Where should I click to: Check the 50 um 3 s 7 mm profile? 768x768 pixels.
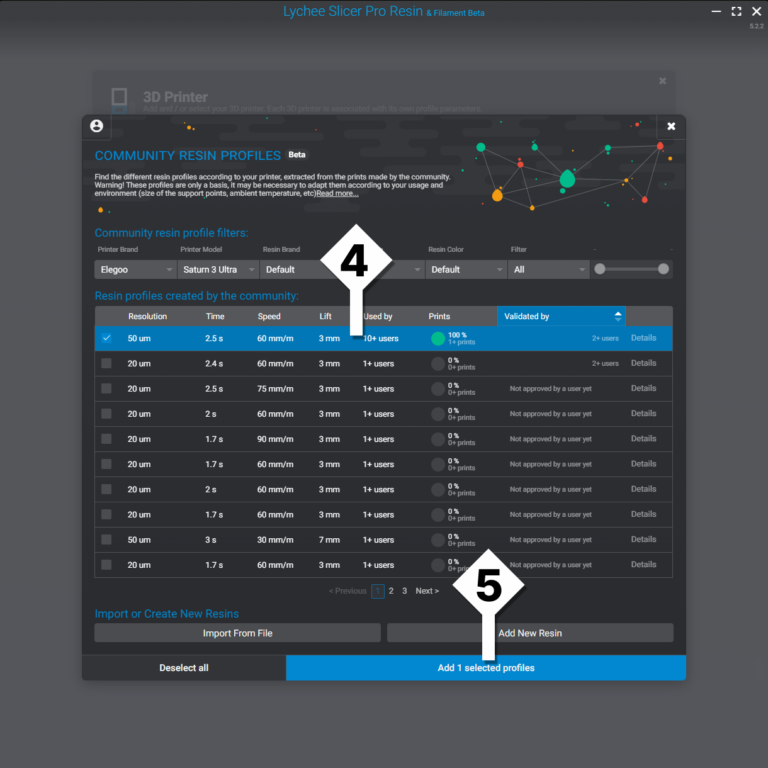click(x=106, y=539)
